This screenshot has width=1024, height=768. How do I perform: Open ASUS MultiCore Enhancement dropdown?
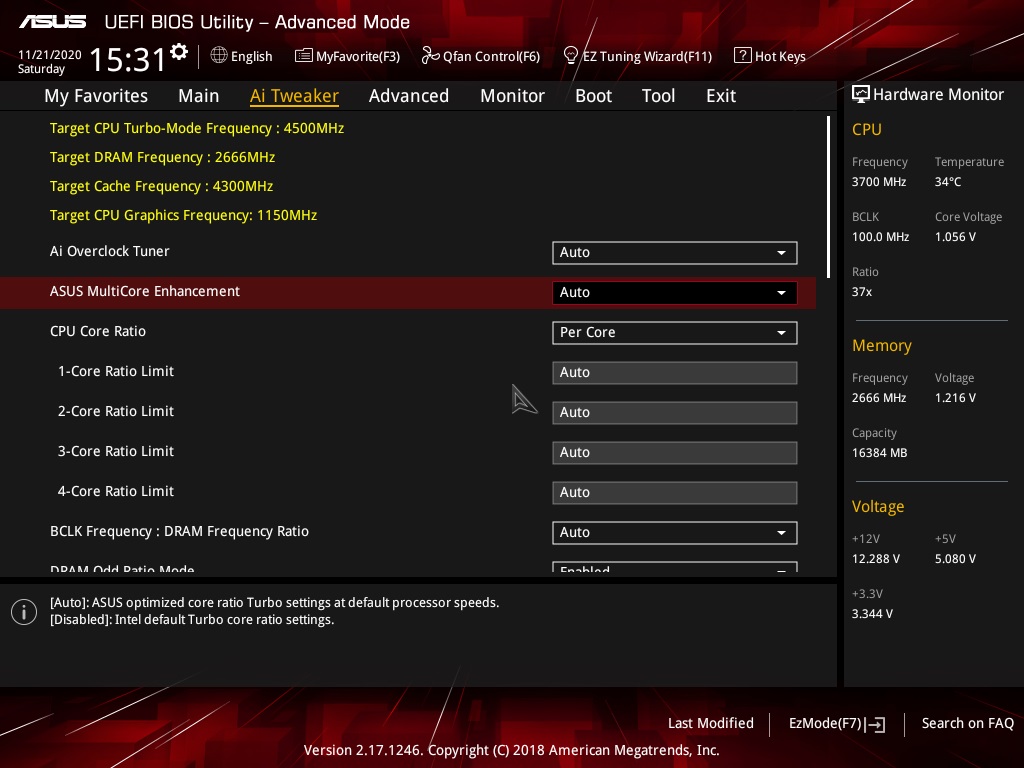675,293
